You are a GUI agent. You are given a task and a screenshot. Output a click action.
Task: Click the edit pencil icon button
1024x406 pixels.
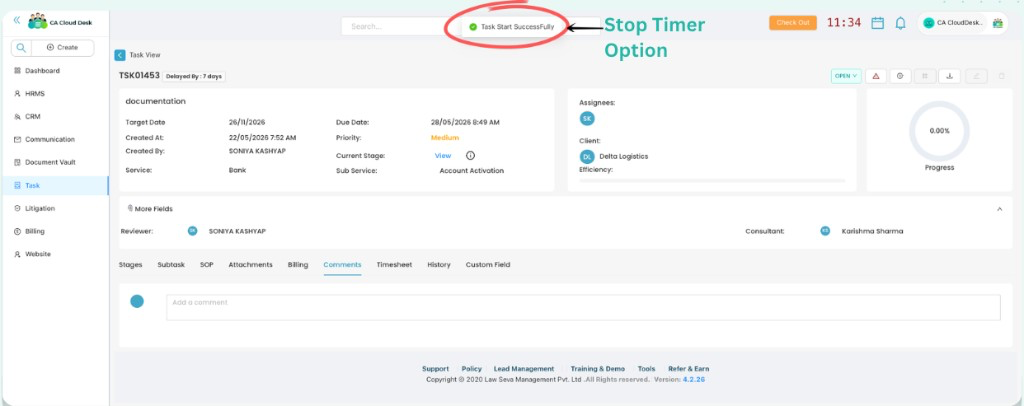(x=976, y=76)
